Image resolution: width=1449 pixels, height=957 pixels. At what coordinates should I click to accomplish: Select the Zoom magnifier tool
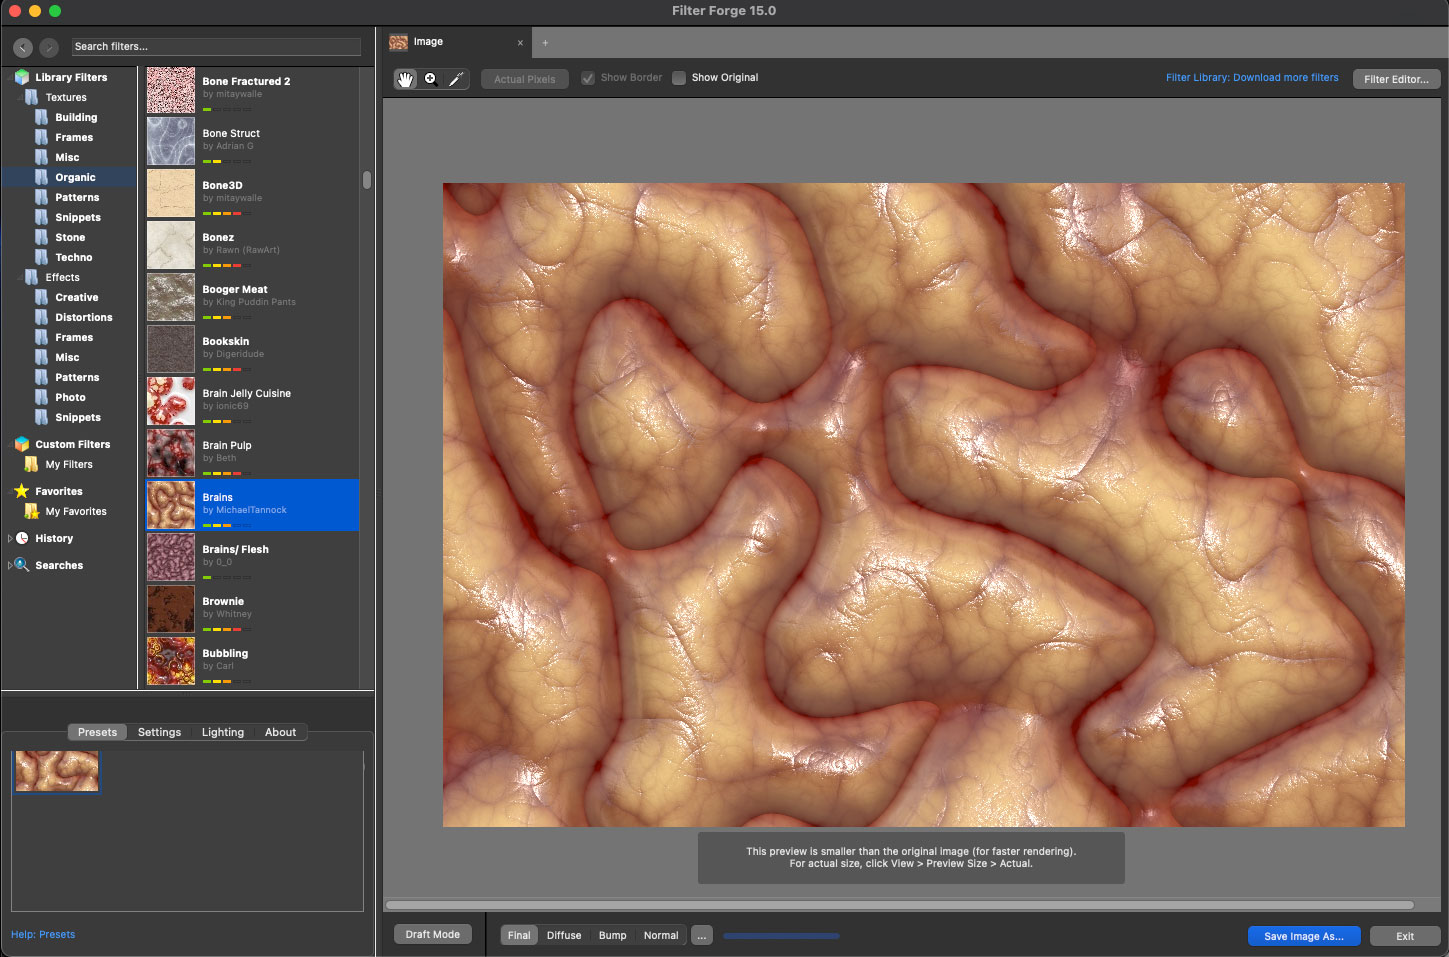431,79
